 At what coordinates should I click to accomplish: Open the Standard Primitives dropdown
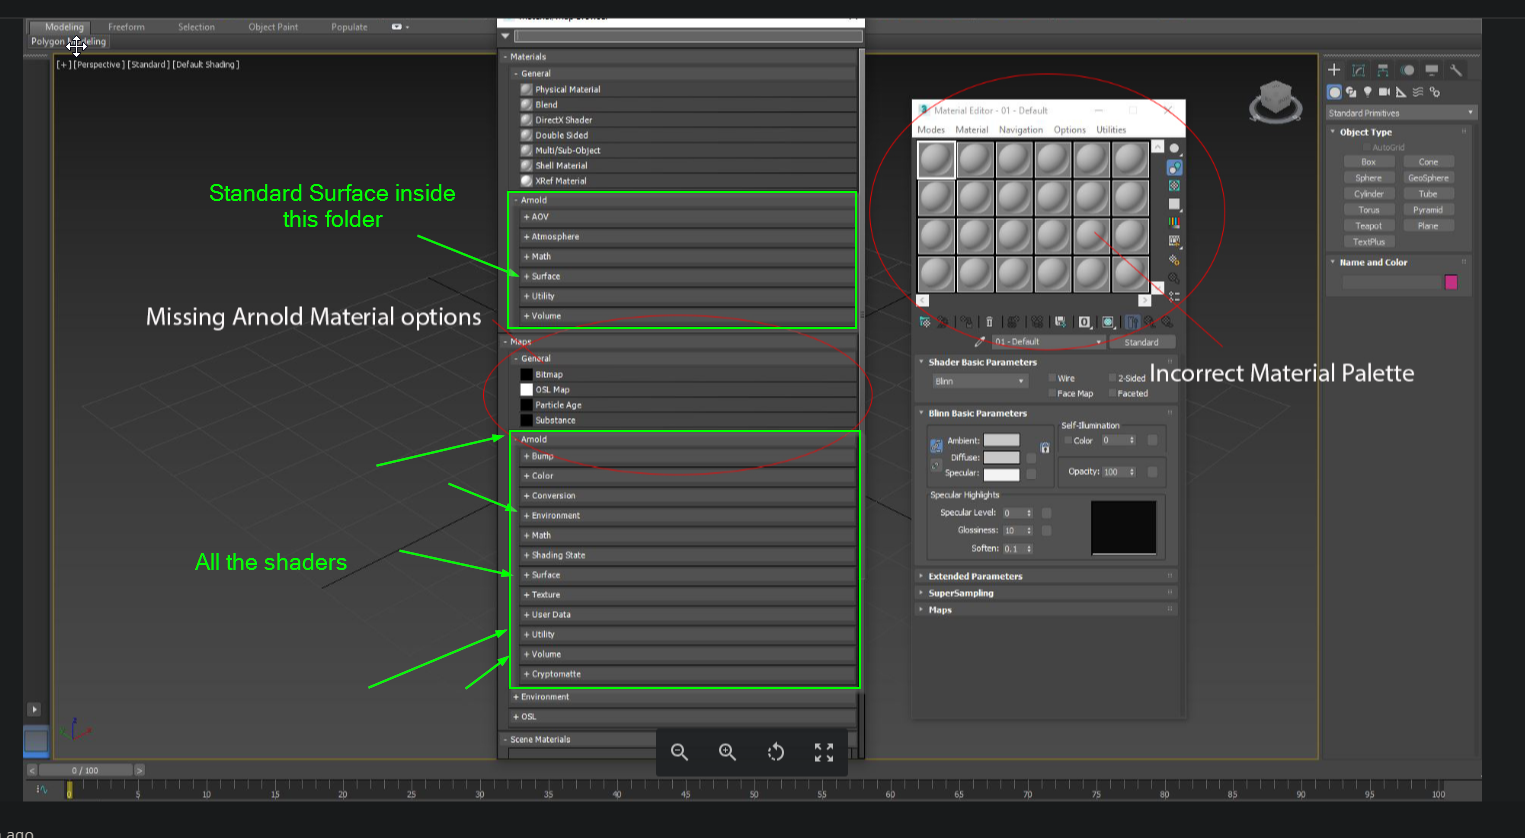click(x=1401, y=113)
